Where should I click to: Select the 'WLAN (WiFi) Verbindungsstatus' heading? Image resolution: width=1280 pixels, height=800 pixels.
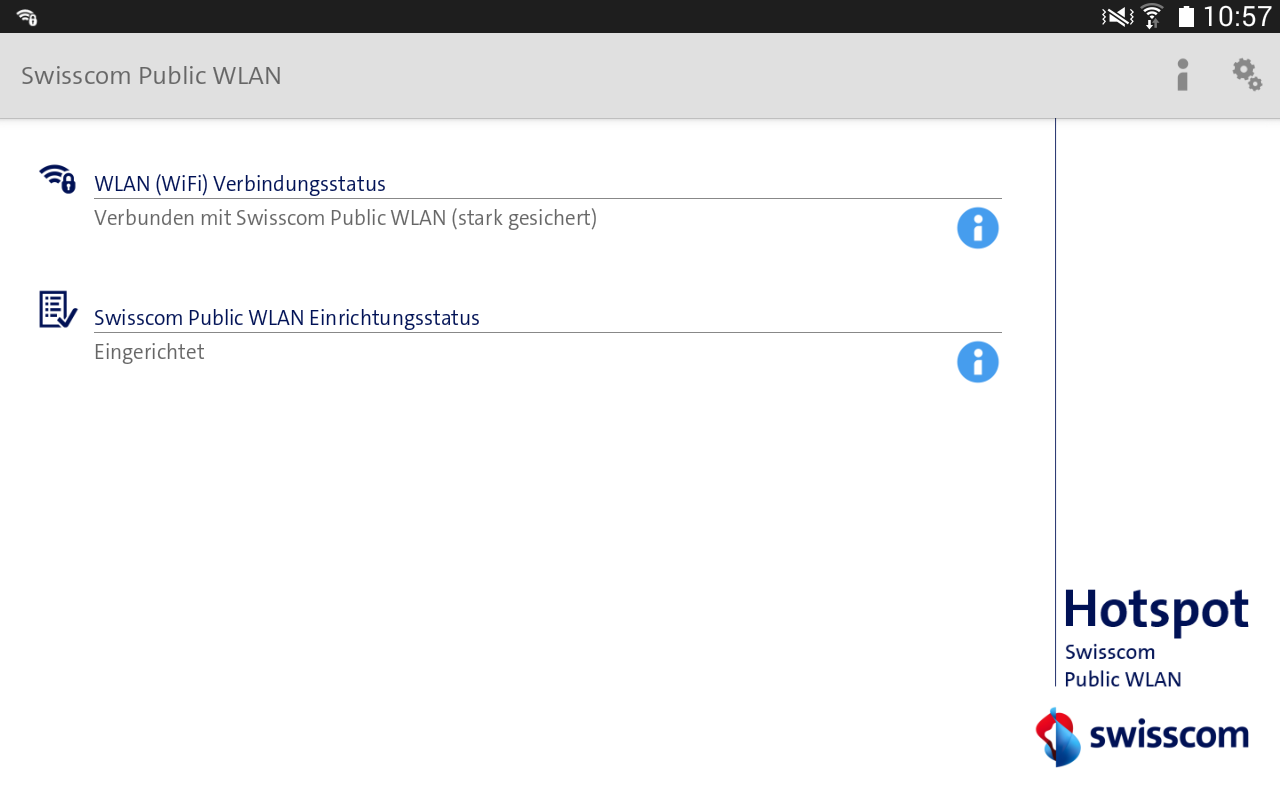240,184
